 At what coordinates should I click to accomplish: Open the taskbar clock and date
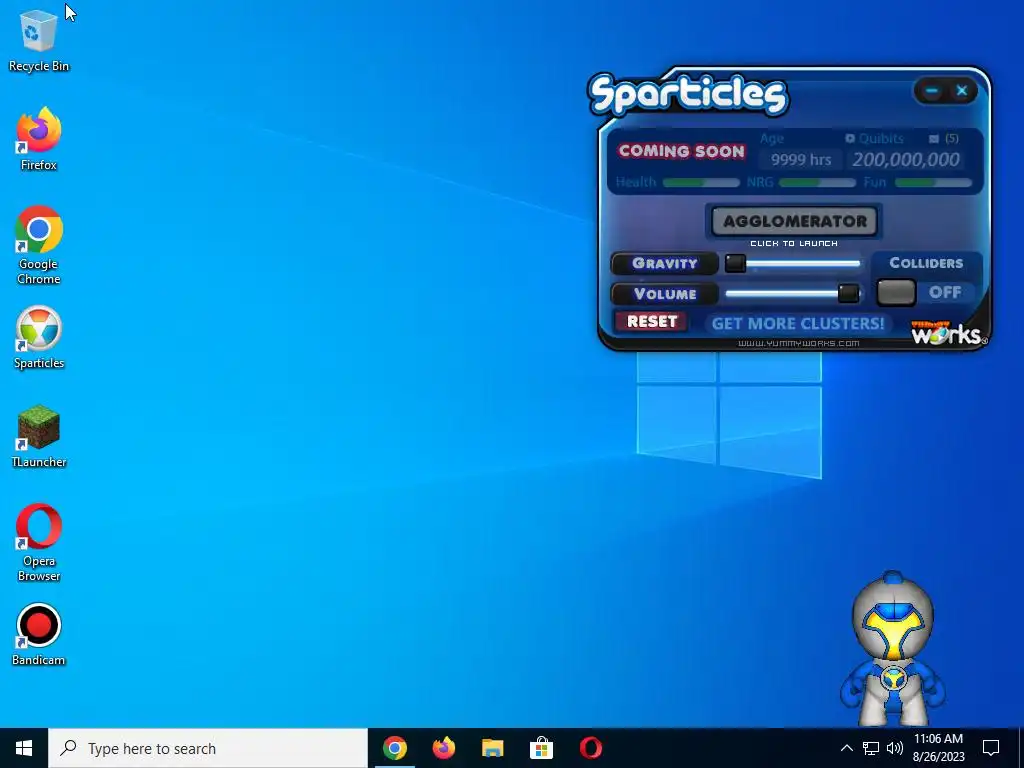click(938, 748)
